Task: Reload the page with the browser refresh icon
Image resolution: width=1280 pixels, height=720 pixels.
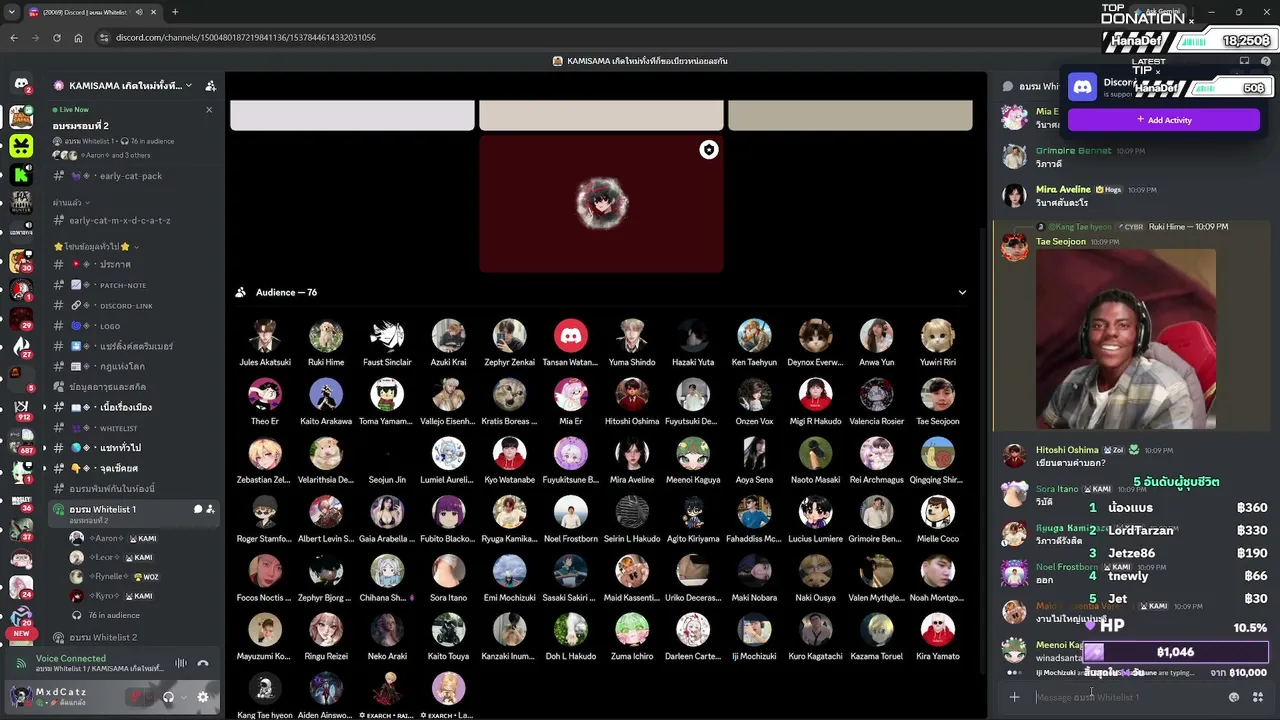Action: 56,37
